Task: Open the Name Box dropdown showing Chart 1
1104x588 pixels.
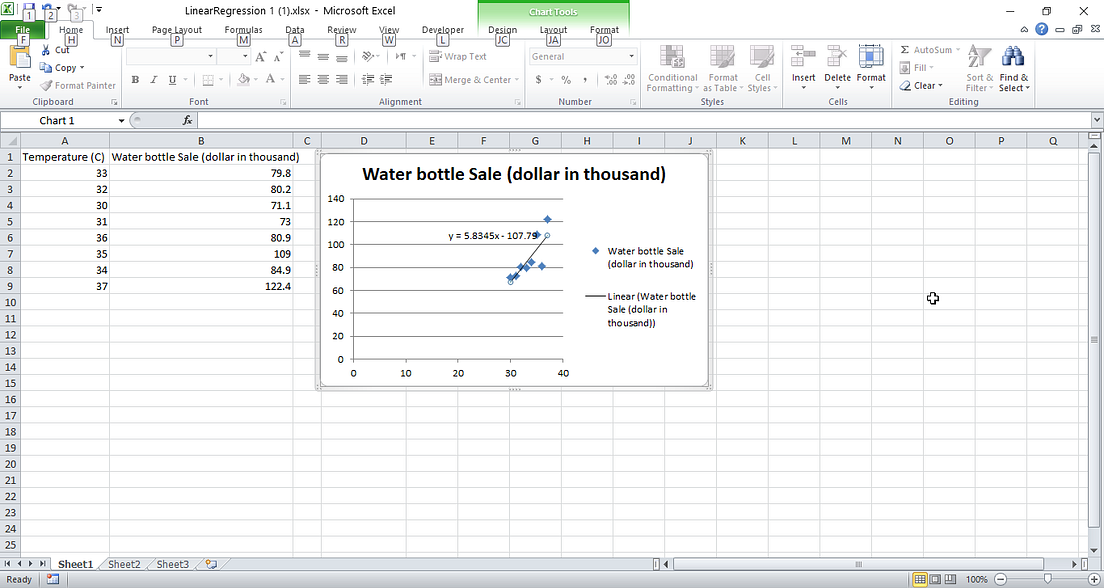Action: [121, 119]
